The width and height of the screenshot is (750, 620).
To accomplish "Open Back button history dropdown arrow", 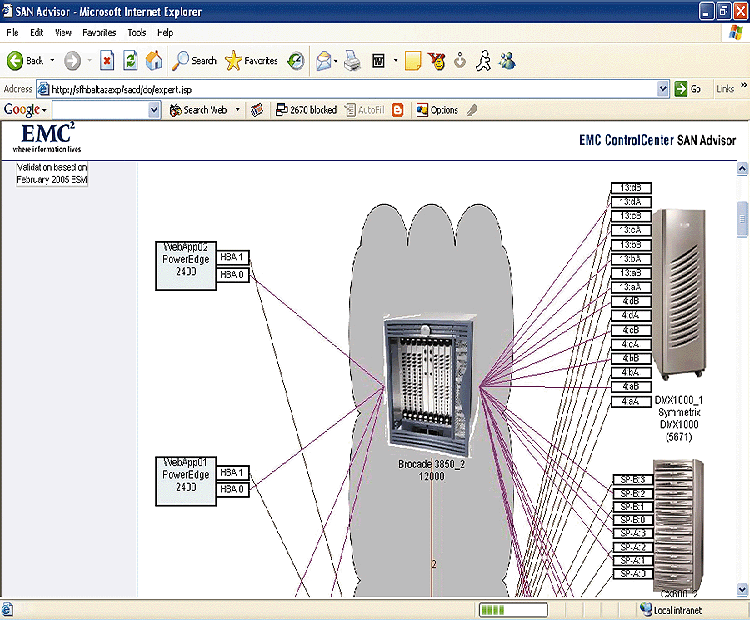I will pyautogui.click(x=52, y=61).
